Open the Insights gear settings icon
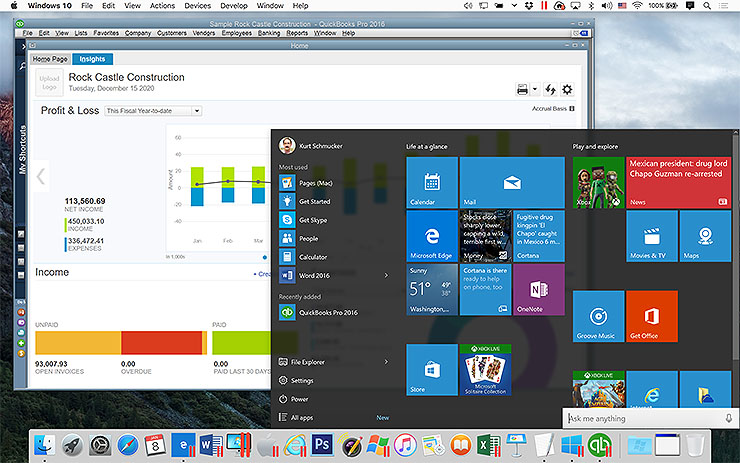Image resolution: width=740 pixels, height=463 pixels. pyautogui.click(x=567, y=90)
